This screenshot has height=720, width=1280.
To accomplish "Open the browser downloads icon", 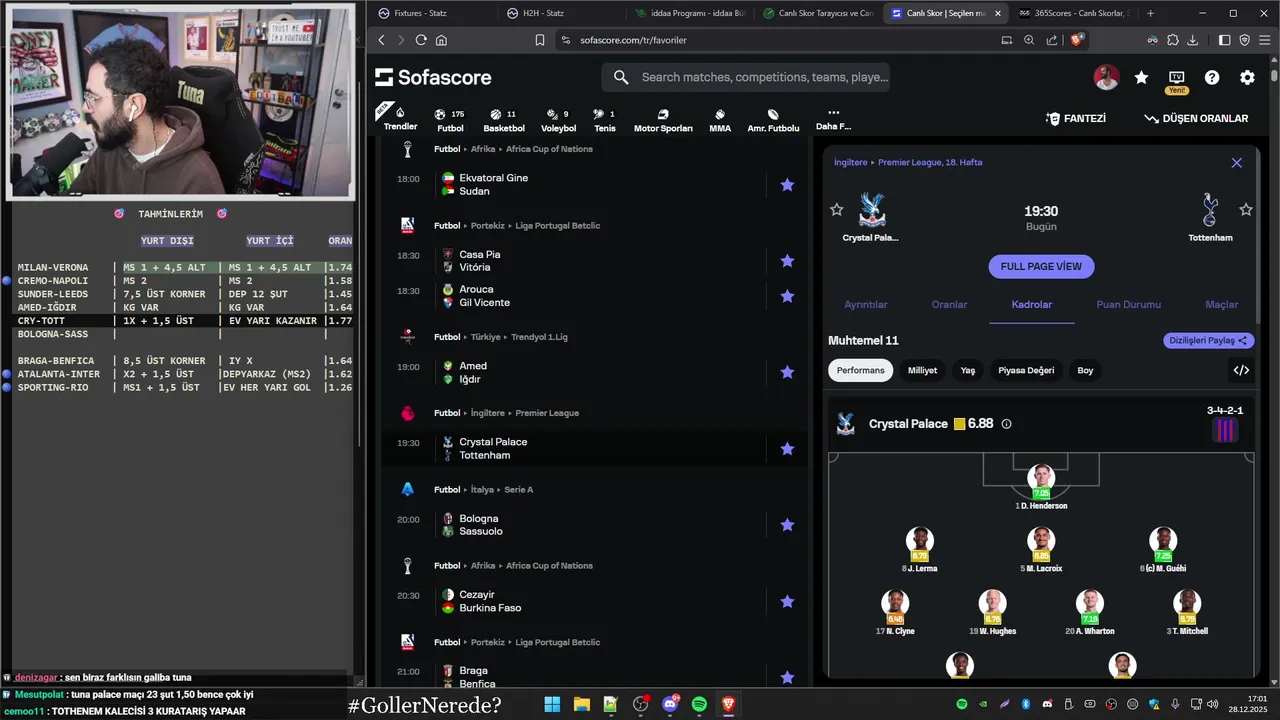I will tap(1193, 40).
